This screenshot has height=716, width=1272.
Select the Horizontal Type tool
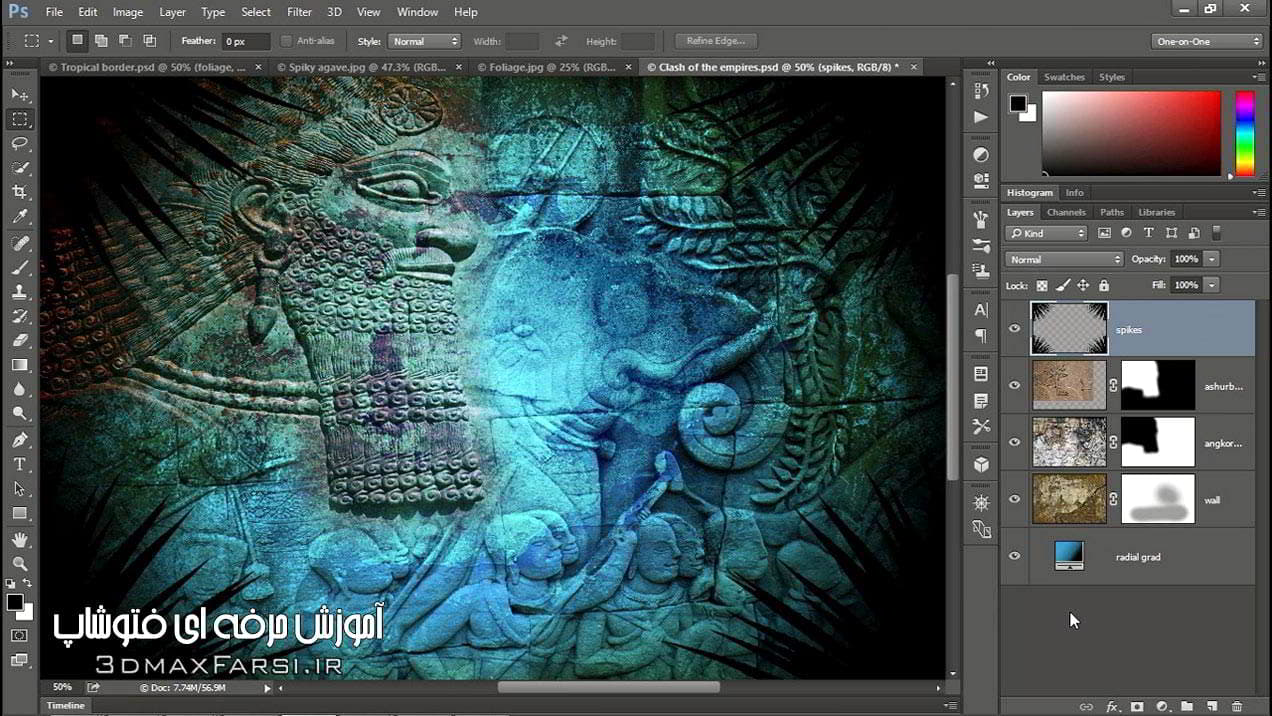(20, 464)
